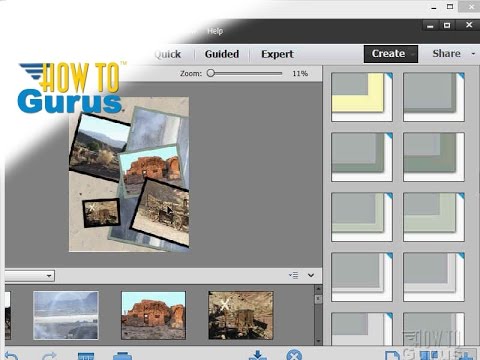Screen dimensions: 480x360
Task: Switch to Expert edit mode
Action: 277,54
